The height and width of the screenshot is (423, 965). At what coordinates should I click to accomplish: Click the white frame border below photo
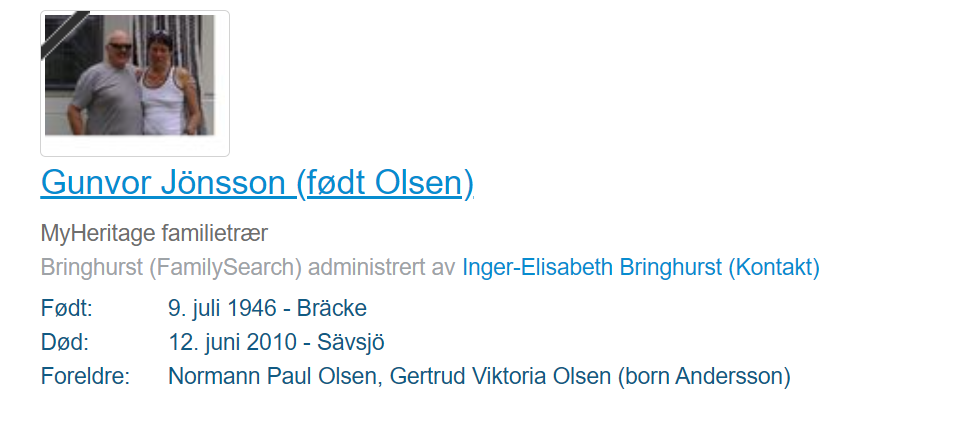(135, 145)
